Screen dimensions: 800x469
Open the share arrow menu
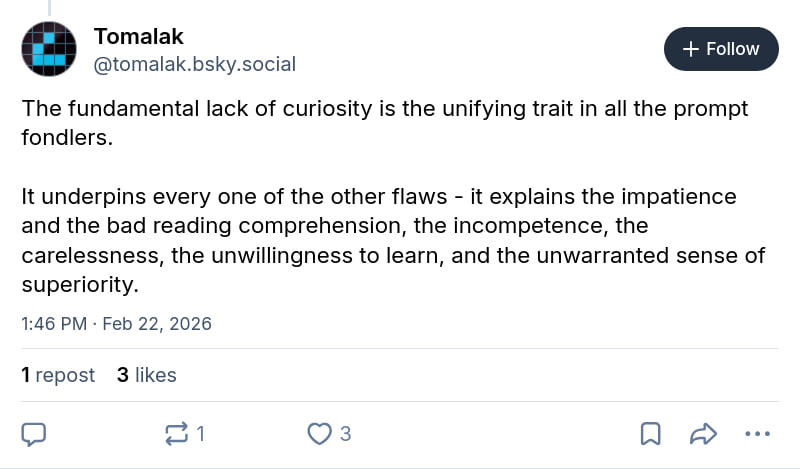(x=704, y=433)
